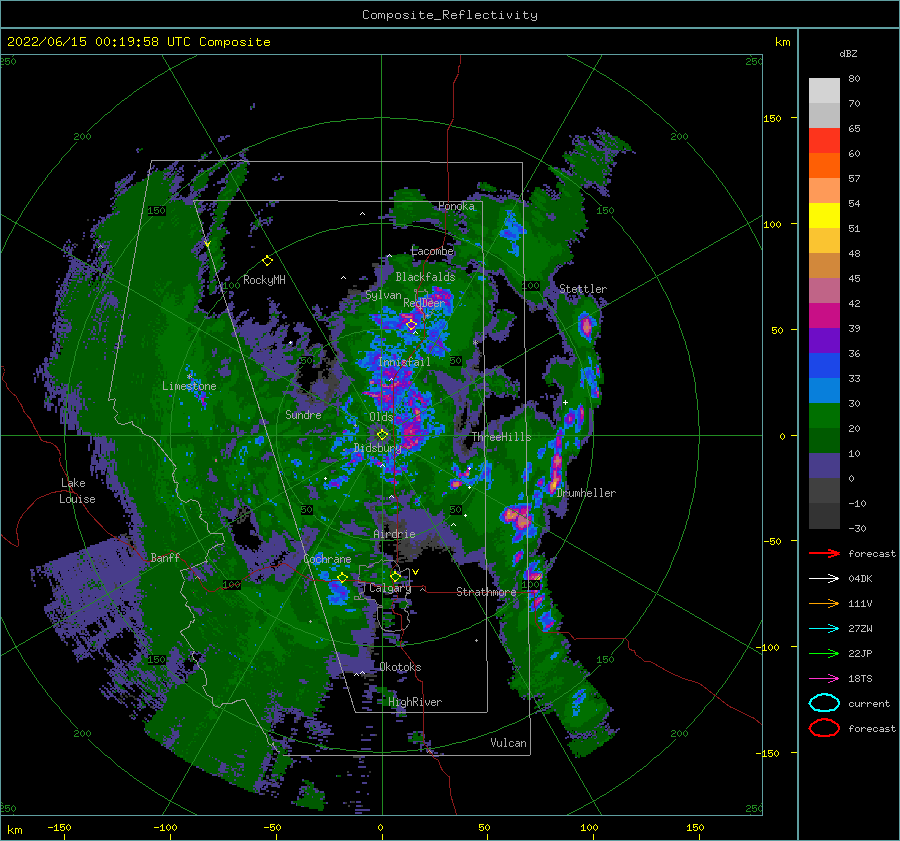900x841 pixels.
Task: Select the Banff label
Action: (165, 557)
